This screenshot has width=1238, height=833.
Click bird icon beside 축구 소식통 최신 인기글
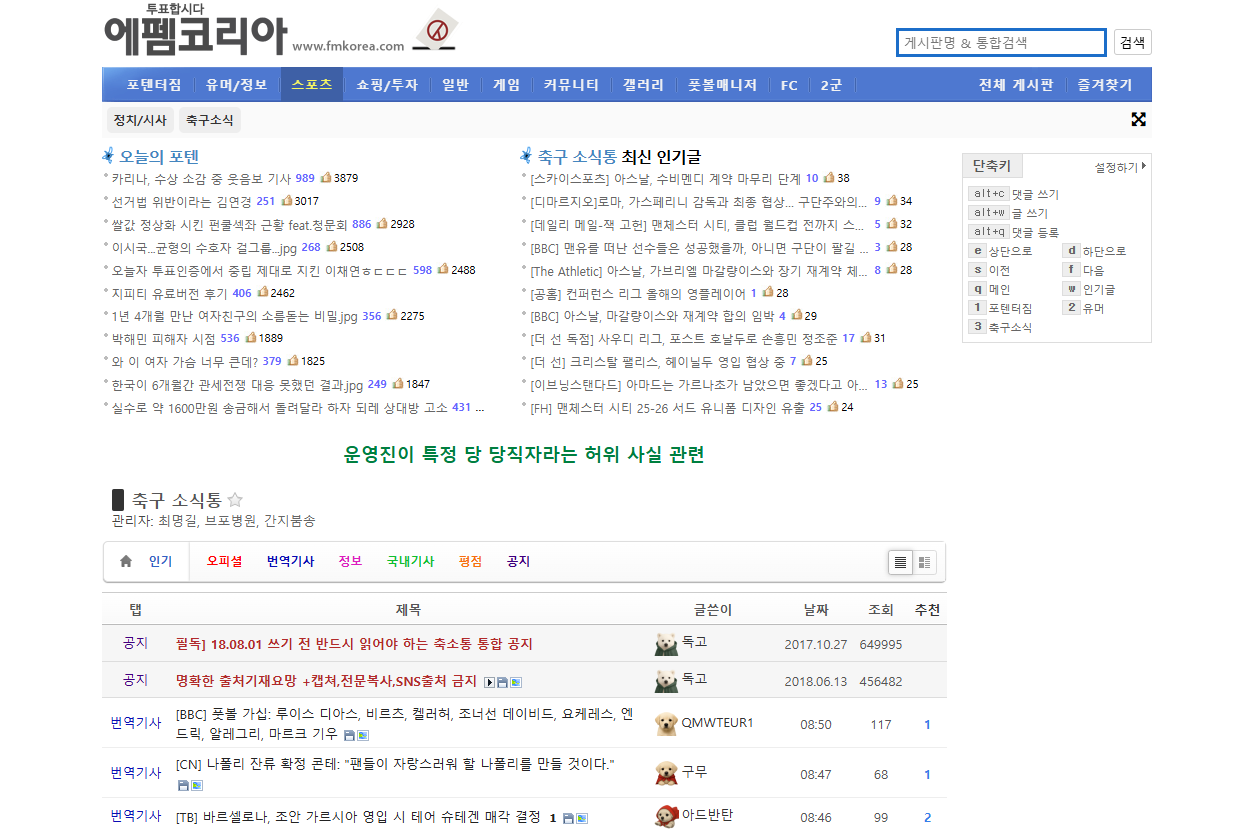pos(526,156)
